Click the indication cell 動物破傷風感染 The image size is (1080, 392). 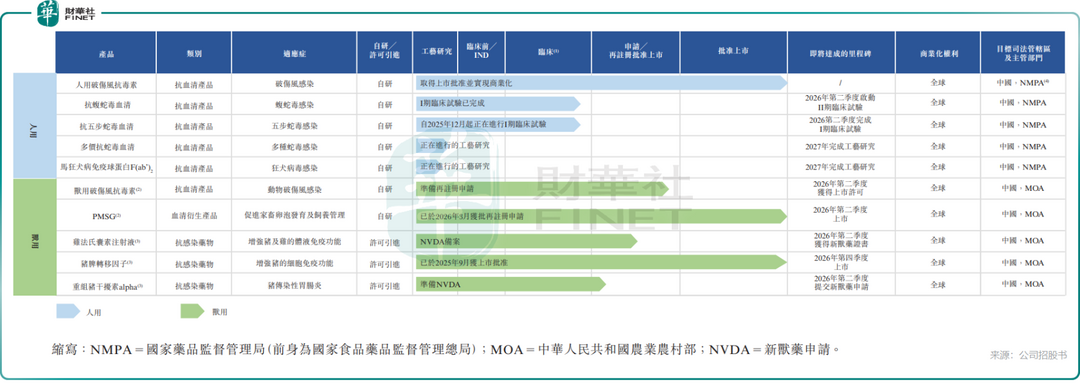294,189
